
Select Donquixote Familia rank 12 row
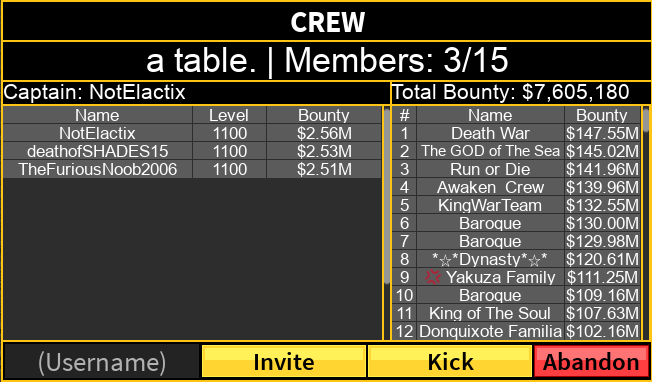pyautogui.click(x=516, y=331)
